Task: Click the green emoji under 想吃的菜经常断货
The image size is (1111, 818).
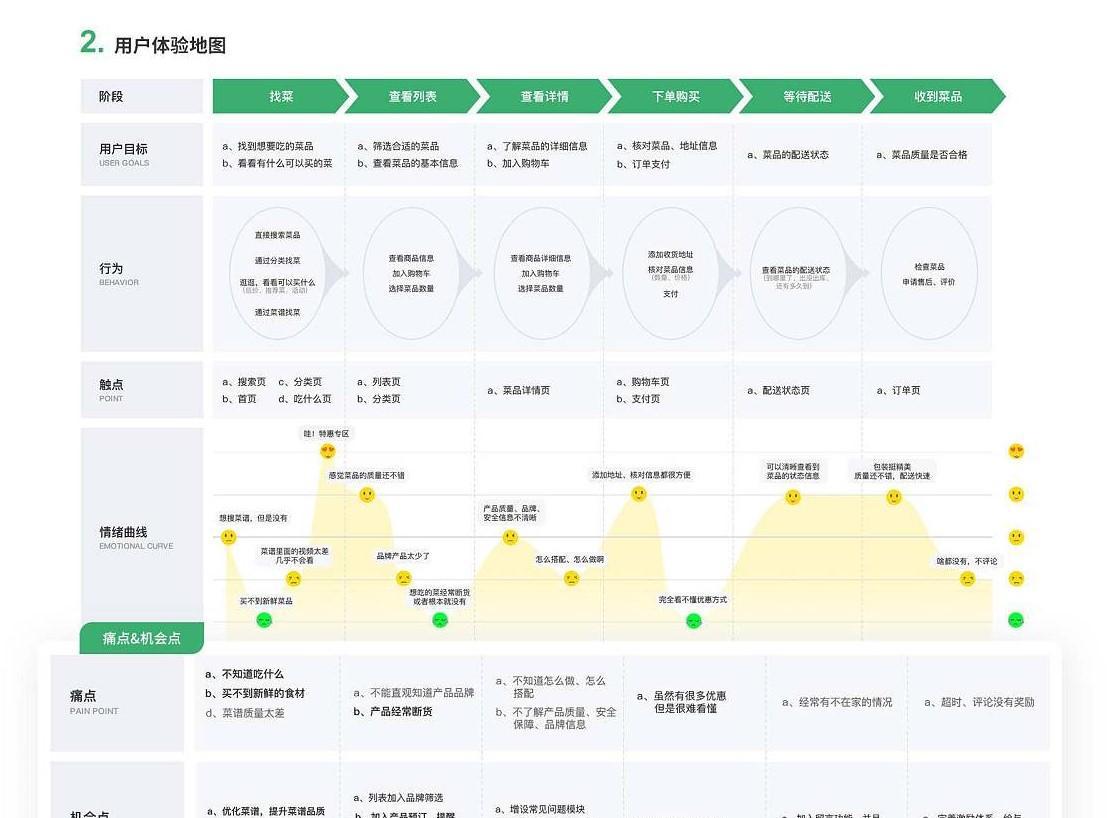Action: pos(440,620)
